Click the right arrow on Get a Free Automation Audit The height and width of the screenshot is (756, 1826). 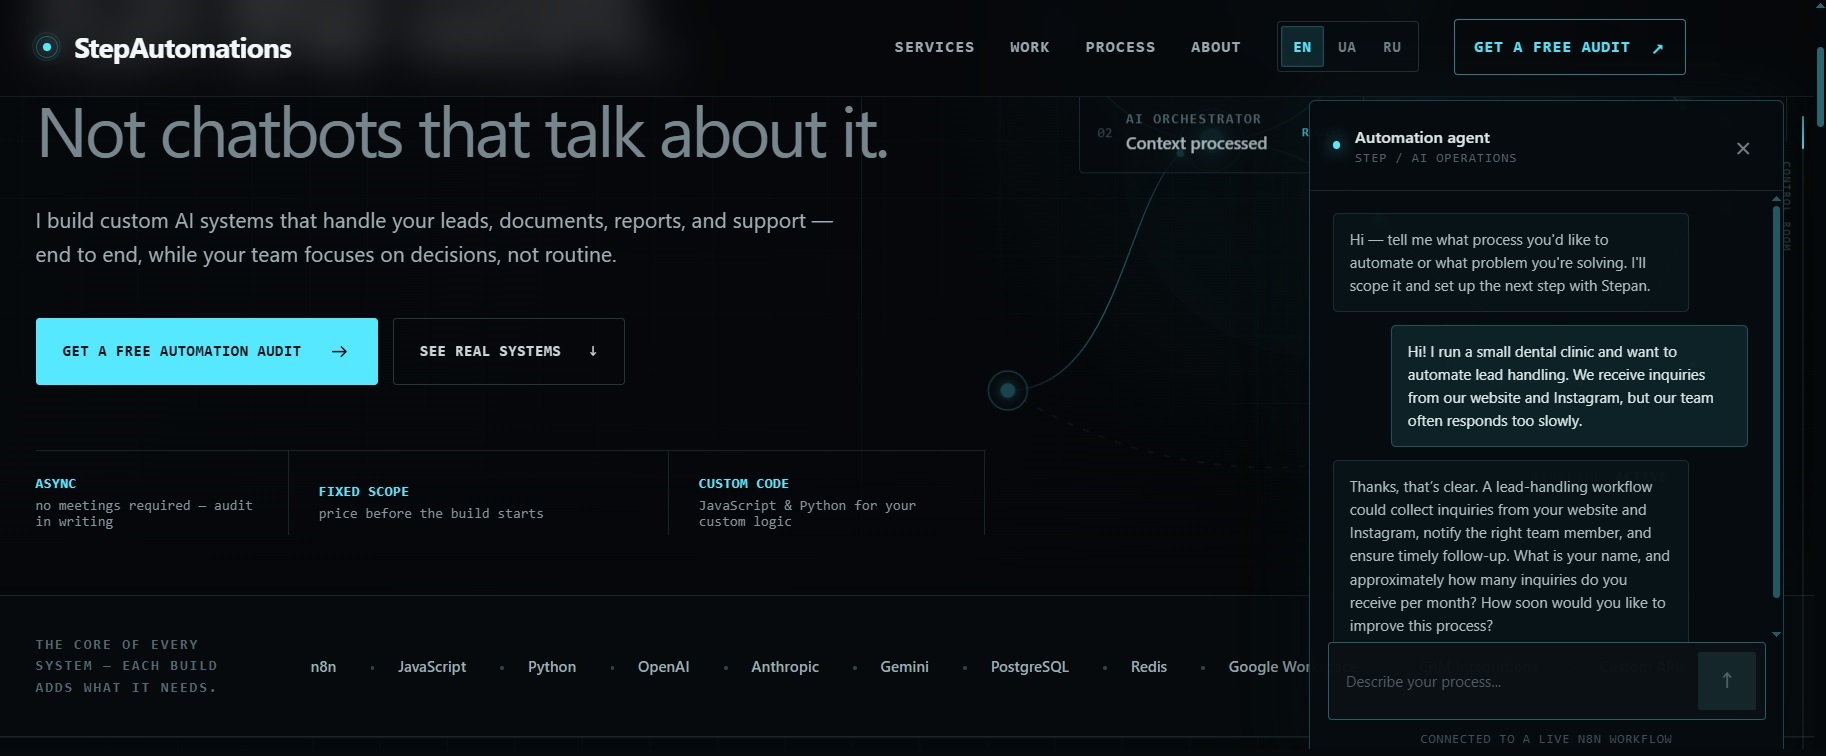coord(339,351)
